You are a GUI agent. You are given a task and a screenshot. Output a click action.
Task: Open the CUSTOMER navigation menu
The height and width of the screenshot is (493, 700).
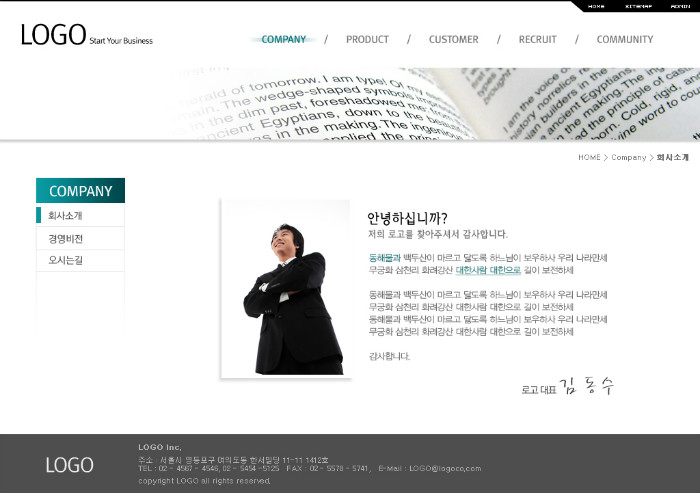pos(454,39)
